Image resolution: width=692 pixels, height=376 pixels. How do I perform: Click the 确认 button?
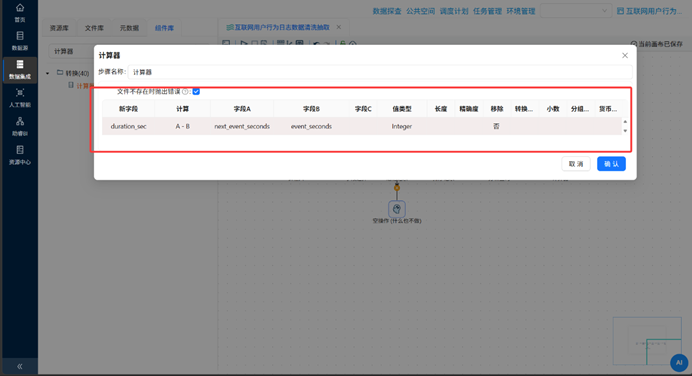pyautogui.click(x=611, y=164)
